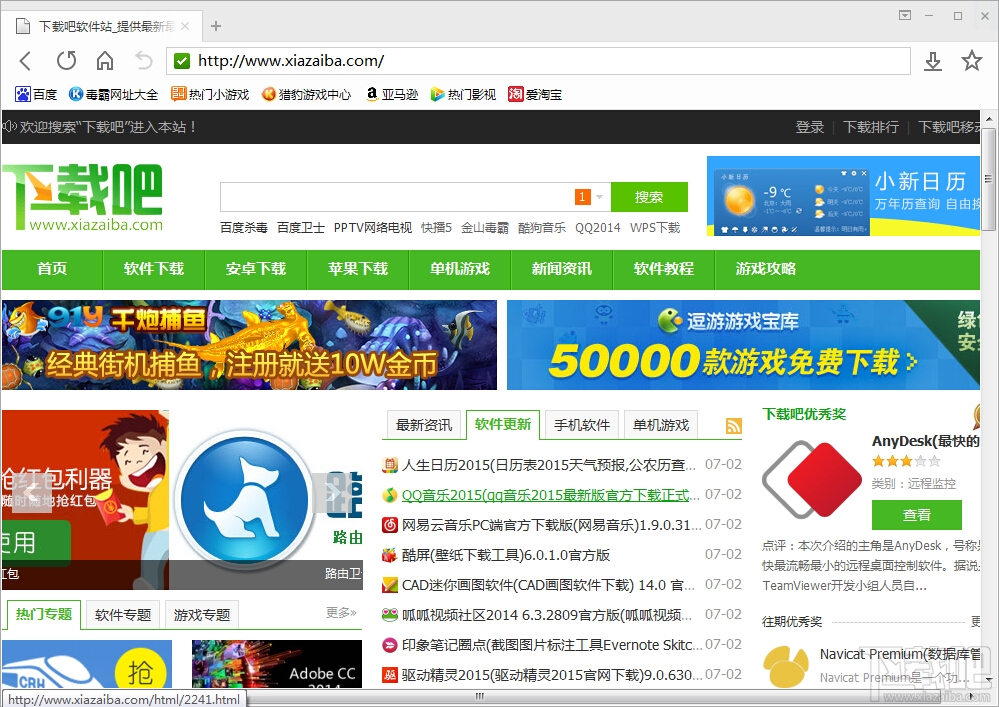
Task: Select the 游戏专题 tab
Action: 202,615
